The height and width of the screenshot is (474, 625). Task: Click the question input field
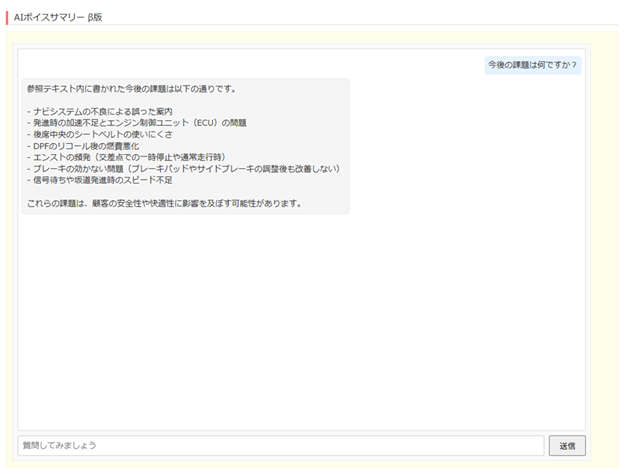(x=280, y=445)
